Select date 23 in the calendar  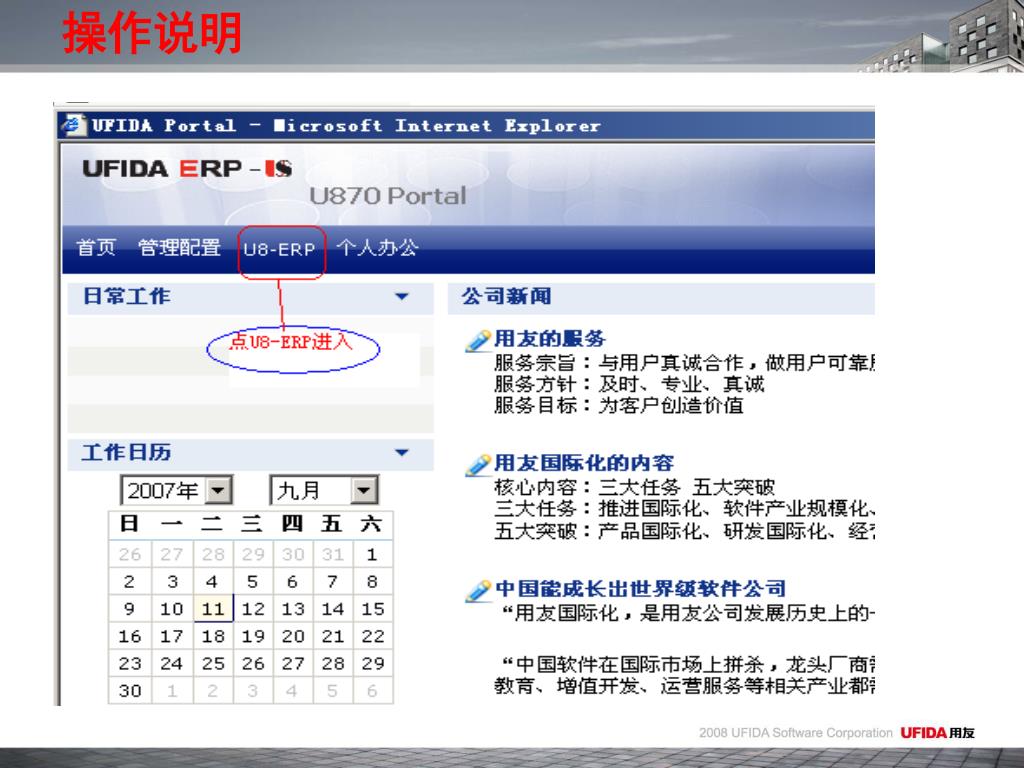[x=130, y=664]
